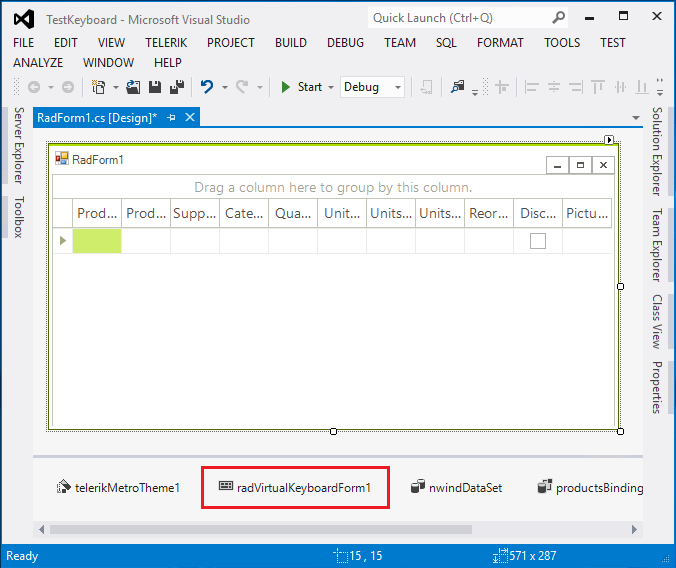Click the Align Lefts layout icon
676x568 pixels.
coord(532,87)
